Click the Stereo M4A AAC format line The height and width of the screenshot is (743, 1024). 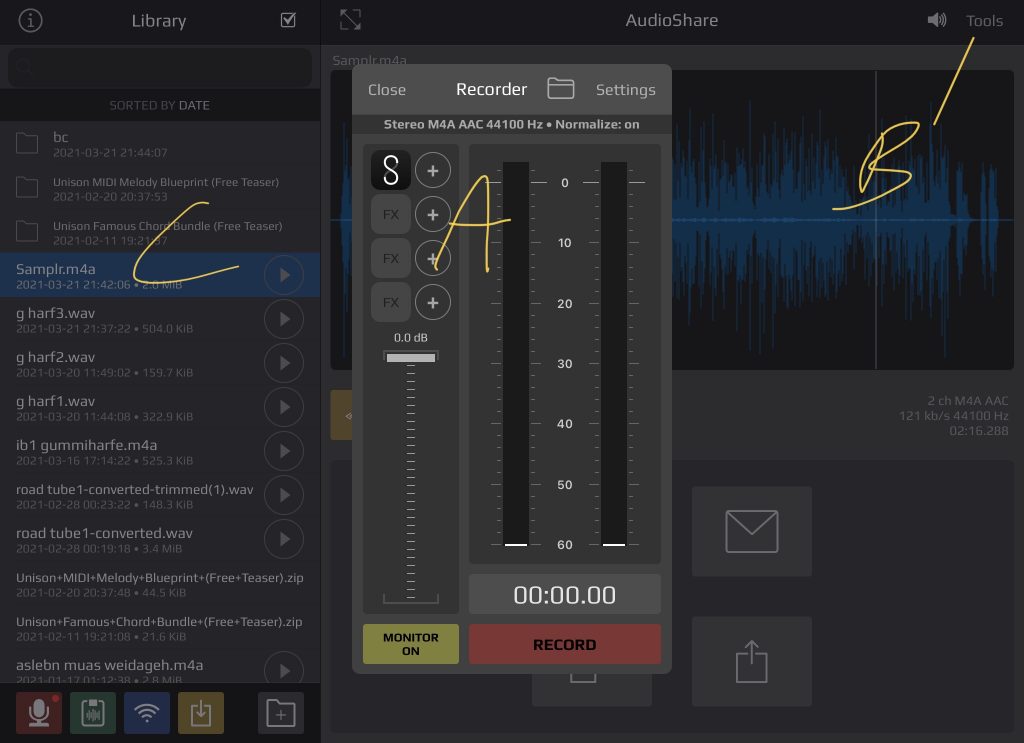(511, 124)
